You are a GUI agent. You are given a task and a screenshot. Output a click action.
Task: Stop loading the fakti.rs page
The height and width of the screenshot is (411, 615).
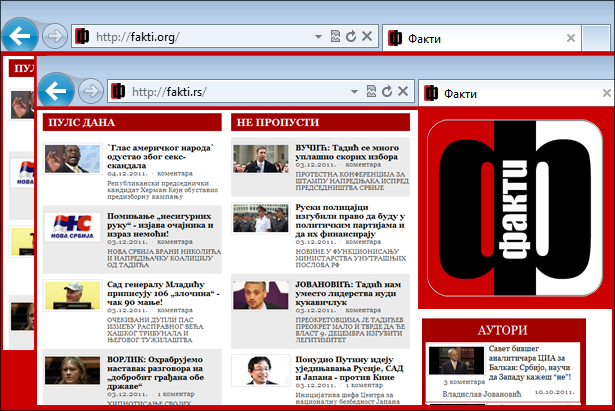point(403,92)
